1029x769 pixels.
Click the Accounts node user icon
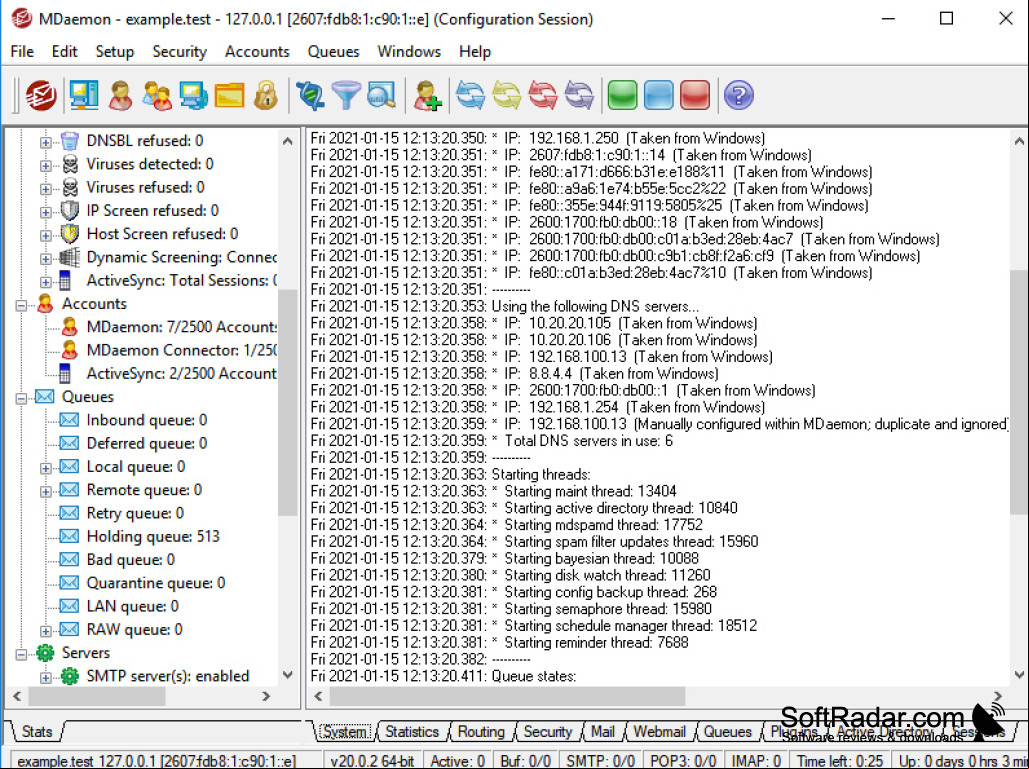pos(45,304)
